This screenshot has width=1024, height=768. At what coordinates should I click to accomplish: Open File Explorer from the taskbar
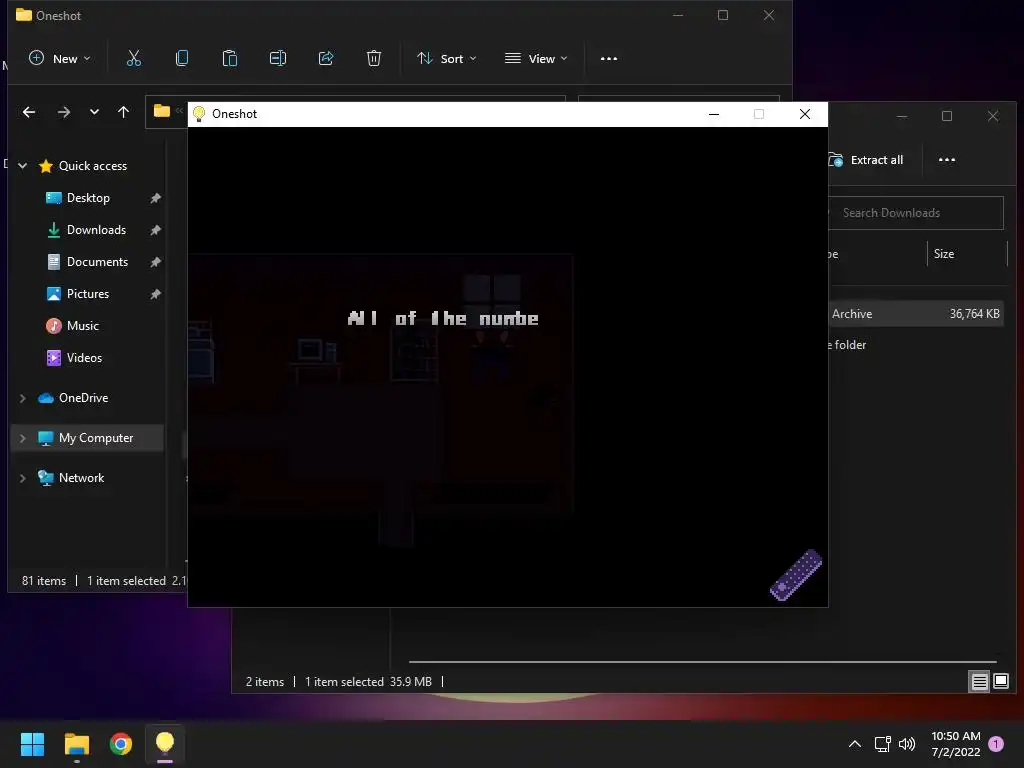click(76, 744)
